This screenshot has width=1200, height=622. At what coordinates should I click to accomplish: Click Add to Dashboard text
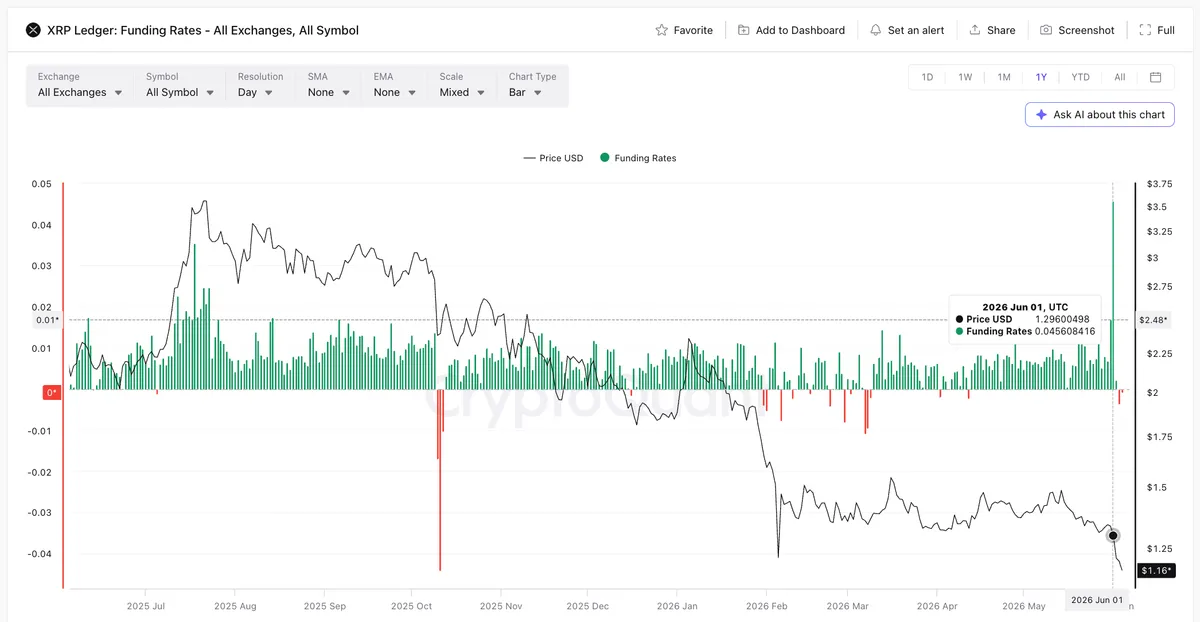[x=800, y=30]
